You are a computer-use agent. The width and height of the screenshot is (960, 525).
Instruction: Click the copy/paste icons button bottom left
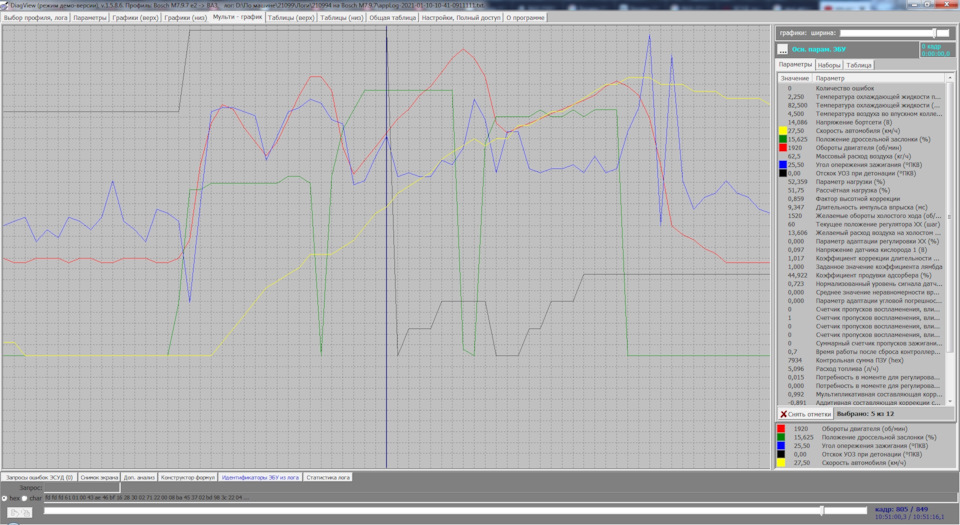(20, 513)
